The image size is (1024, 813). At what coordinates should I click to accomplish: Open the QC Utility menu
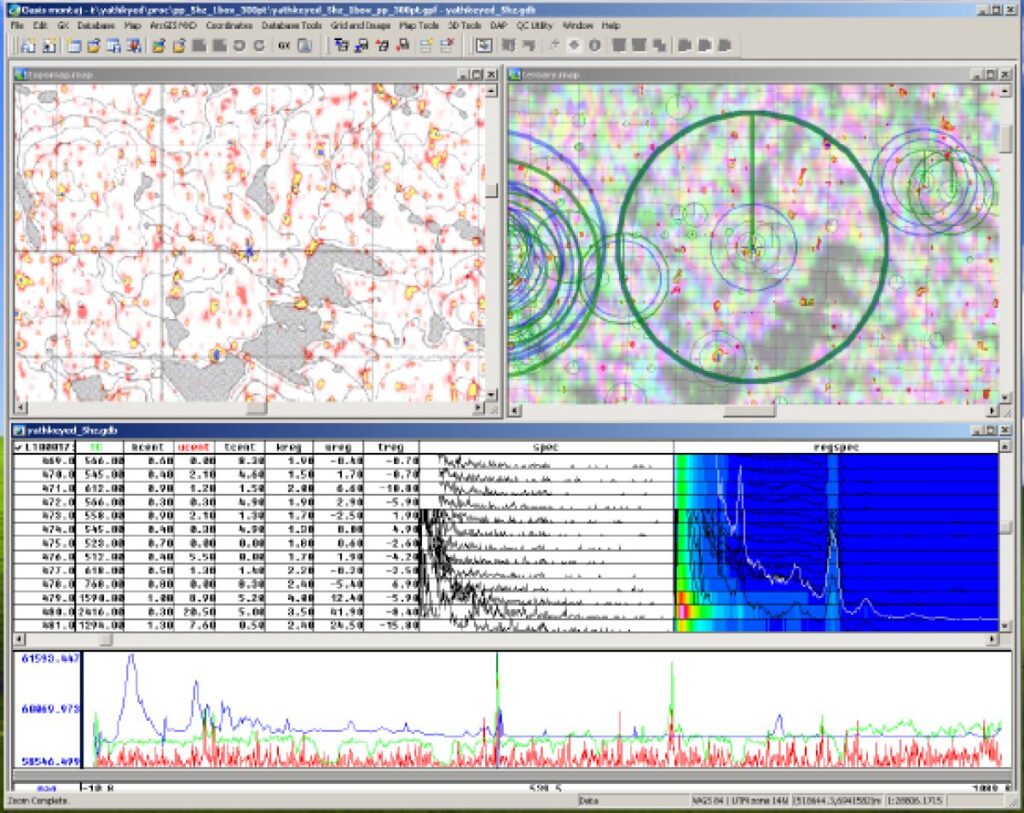point(535,24)
